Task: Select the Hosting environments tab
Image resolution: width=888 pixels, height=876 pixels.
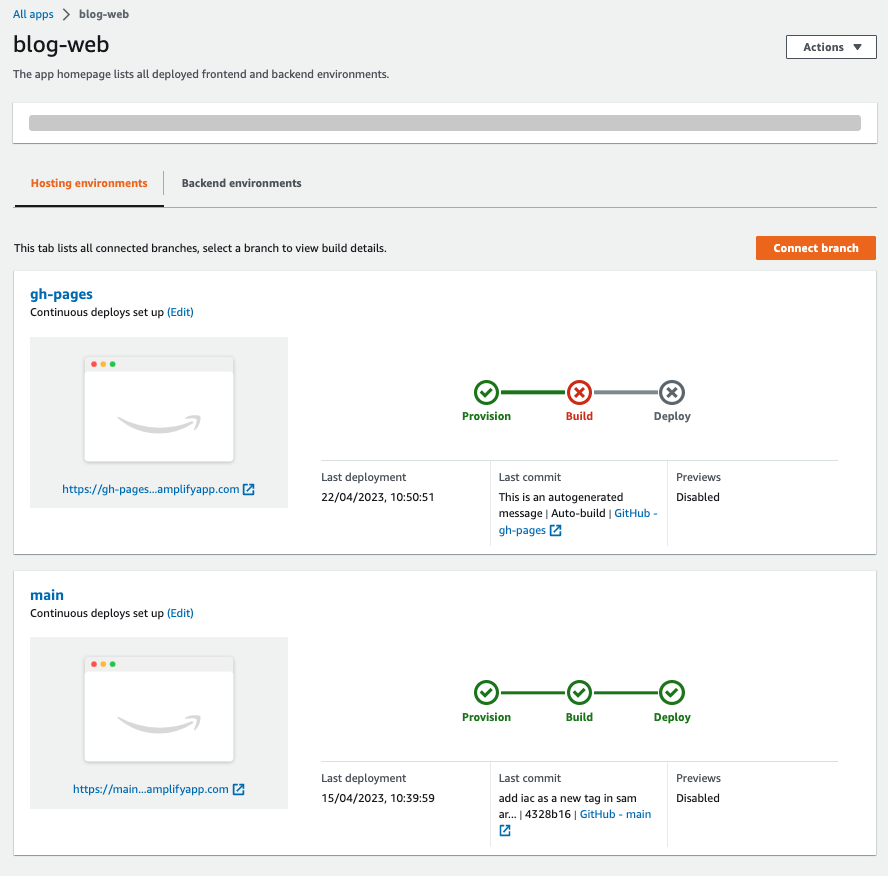Action: pyautogui.click(x=89, y=183)
